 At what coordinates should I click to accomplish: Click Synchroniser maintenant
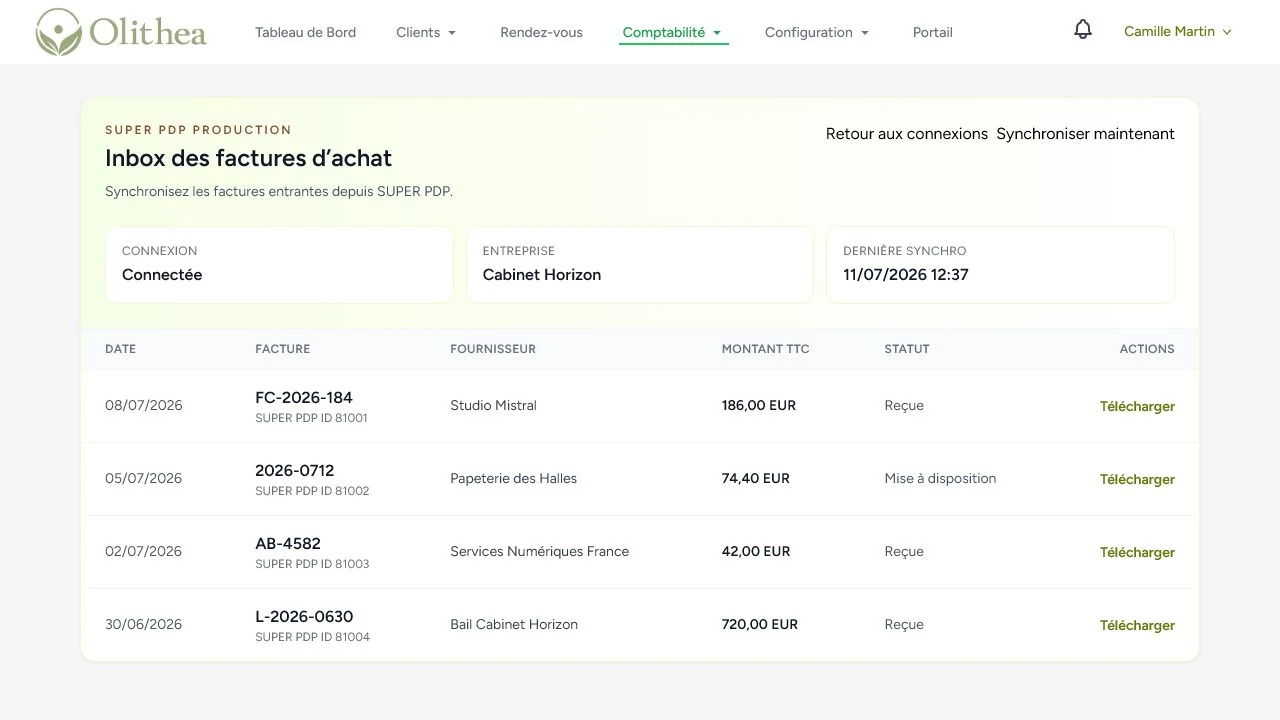pyautogui.click(x=1085, y=134)
